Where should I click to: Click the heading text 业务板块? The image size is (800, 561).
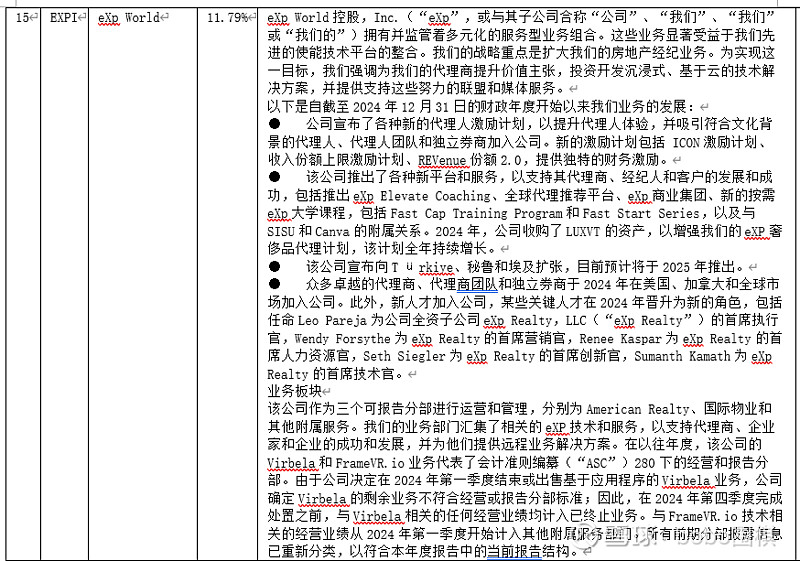pos(294,391)
